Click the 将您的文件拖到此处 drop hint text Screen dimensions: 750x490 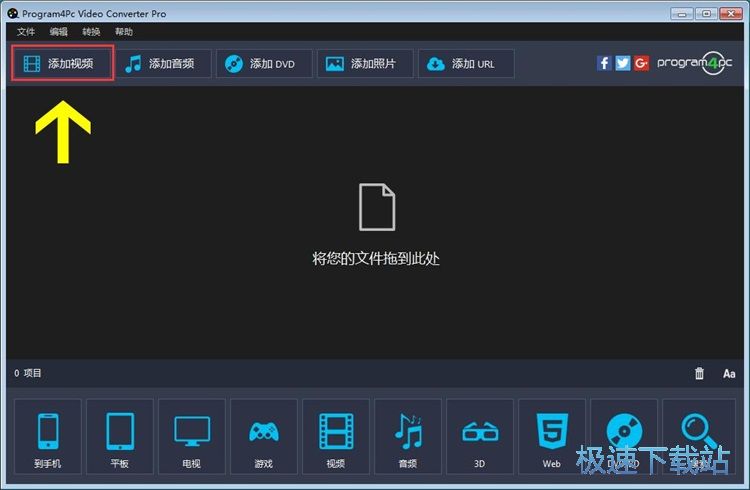[x=376, y=259]
